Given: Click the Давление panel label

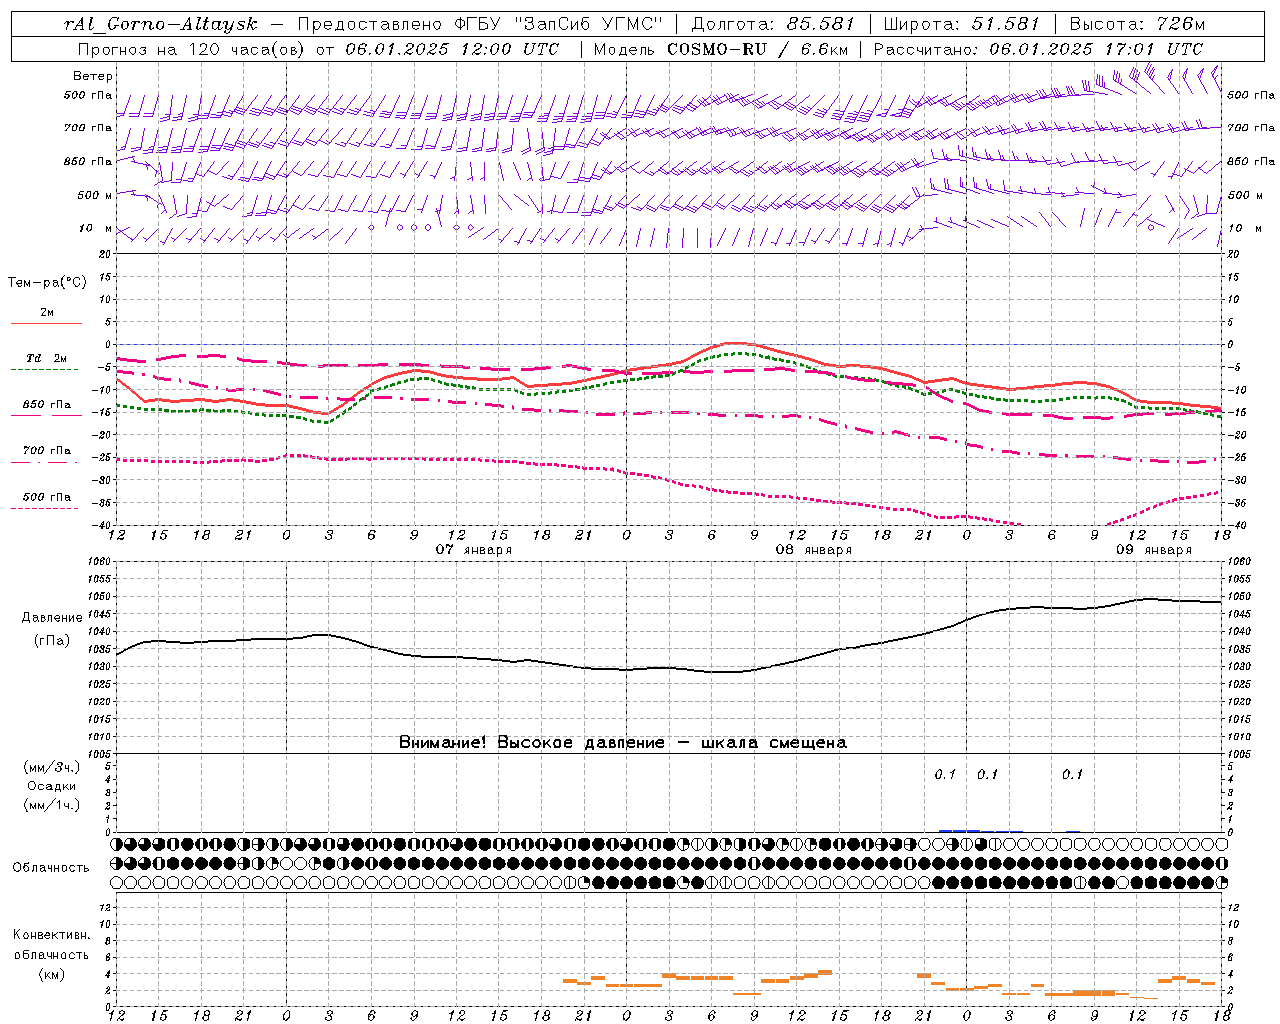Looking at the screenshot, I should point(52,617).
